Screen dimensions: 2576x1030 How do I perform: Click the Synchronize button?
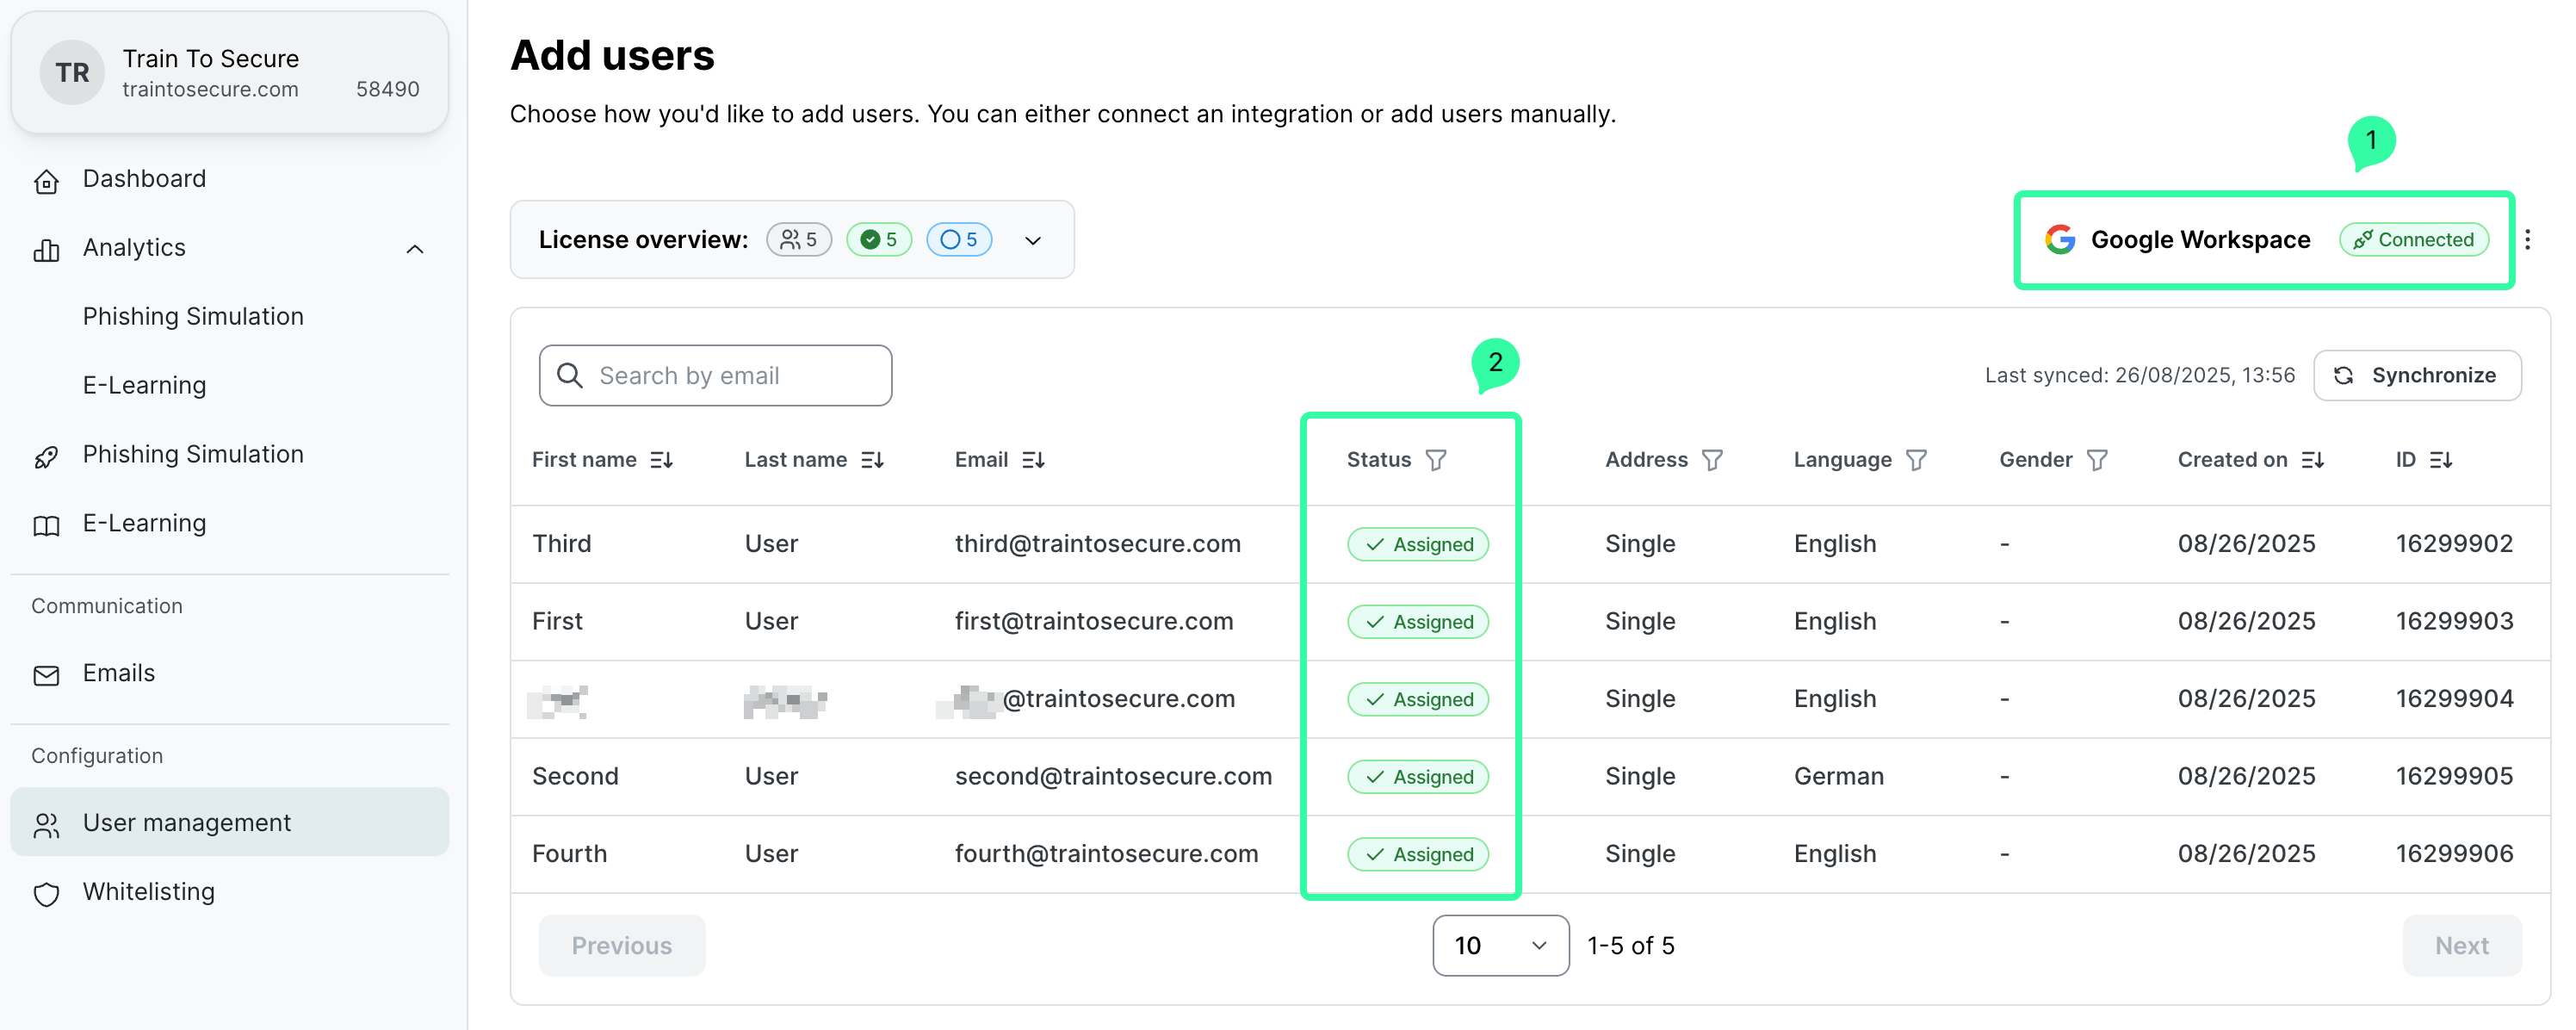2416,376
